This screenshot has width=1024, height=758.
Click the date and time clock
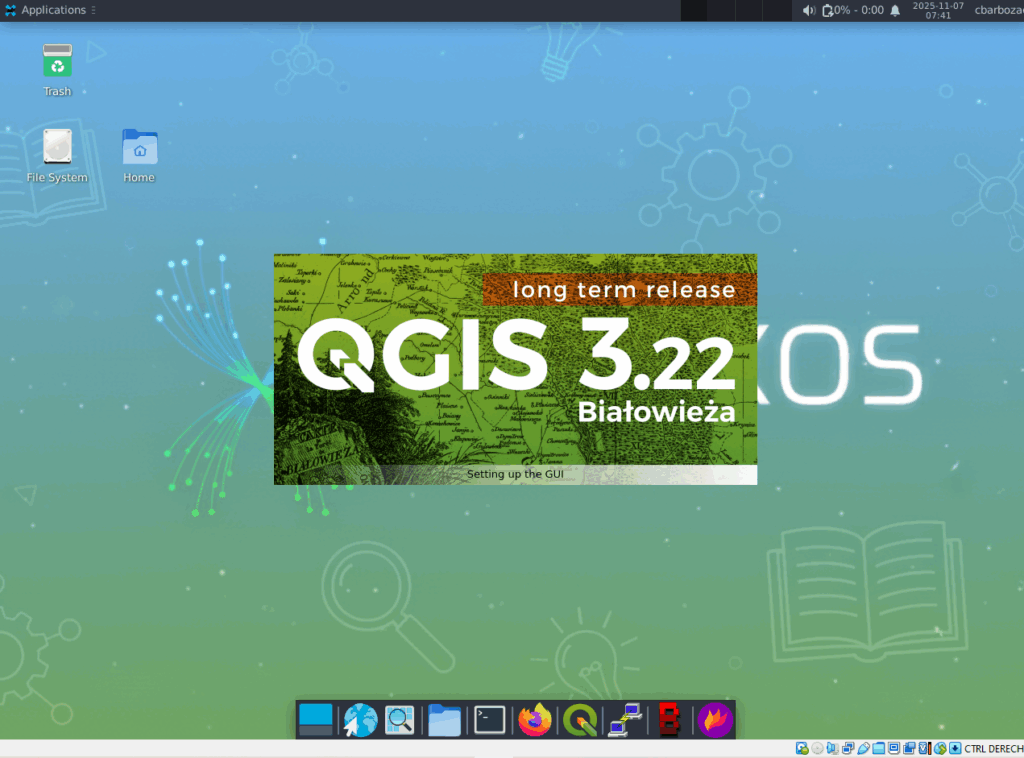pos(938,10)
